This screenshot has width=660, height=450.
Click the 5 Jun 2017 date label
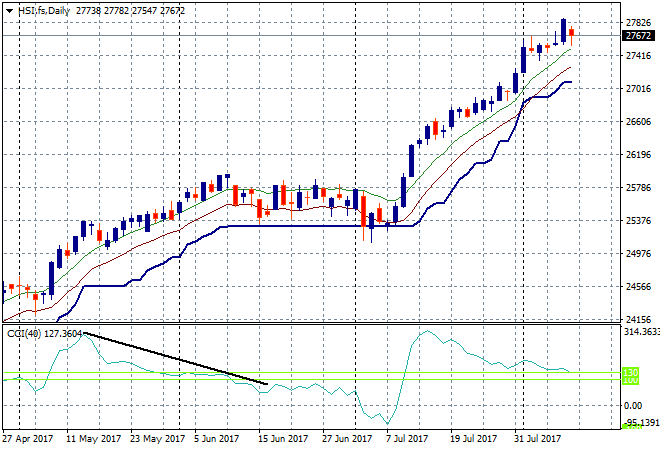216,439
